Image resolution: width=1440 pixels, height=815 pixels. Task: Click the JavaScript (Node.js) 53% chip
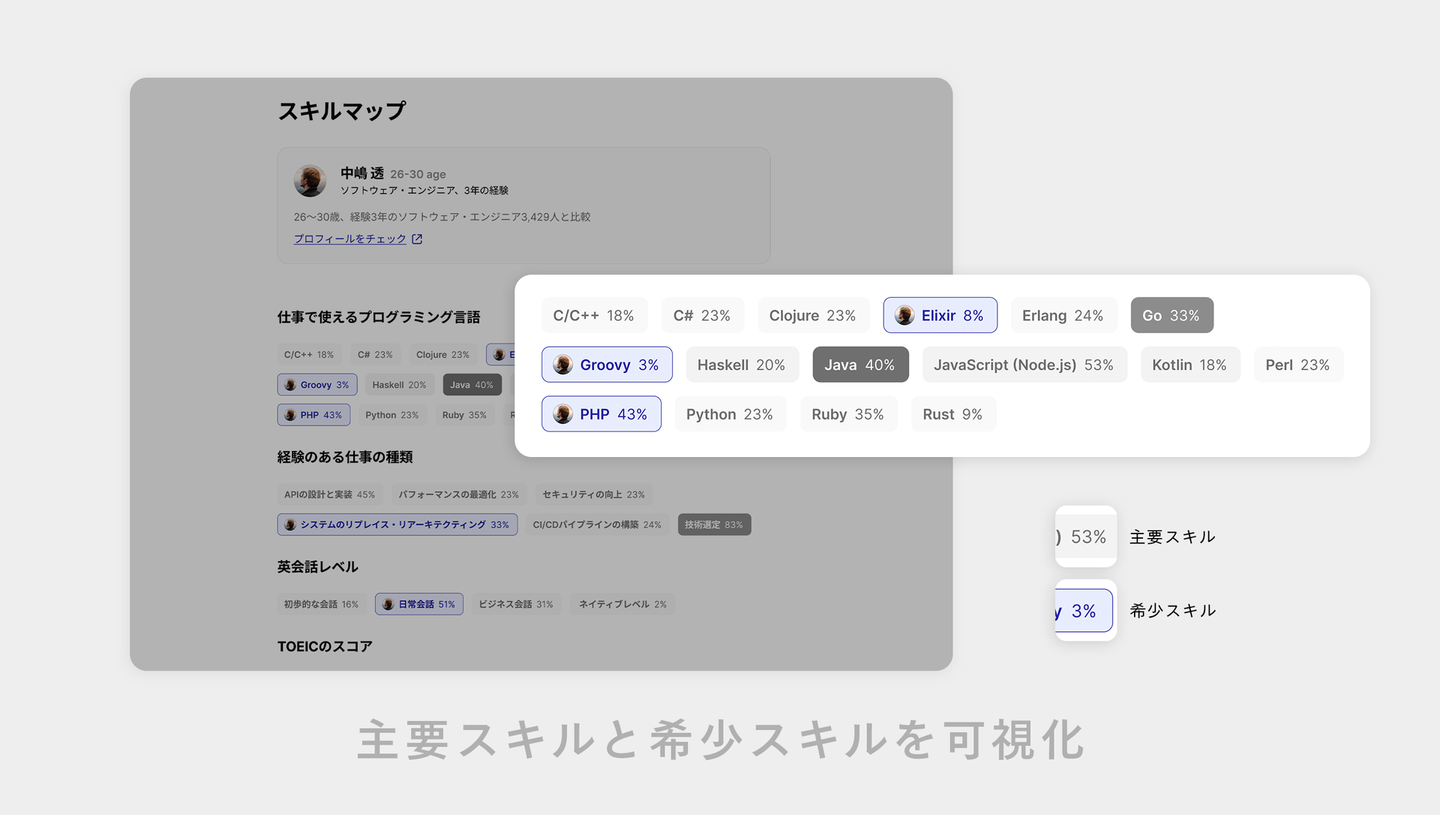tap(1025, 365)
